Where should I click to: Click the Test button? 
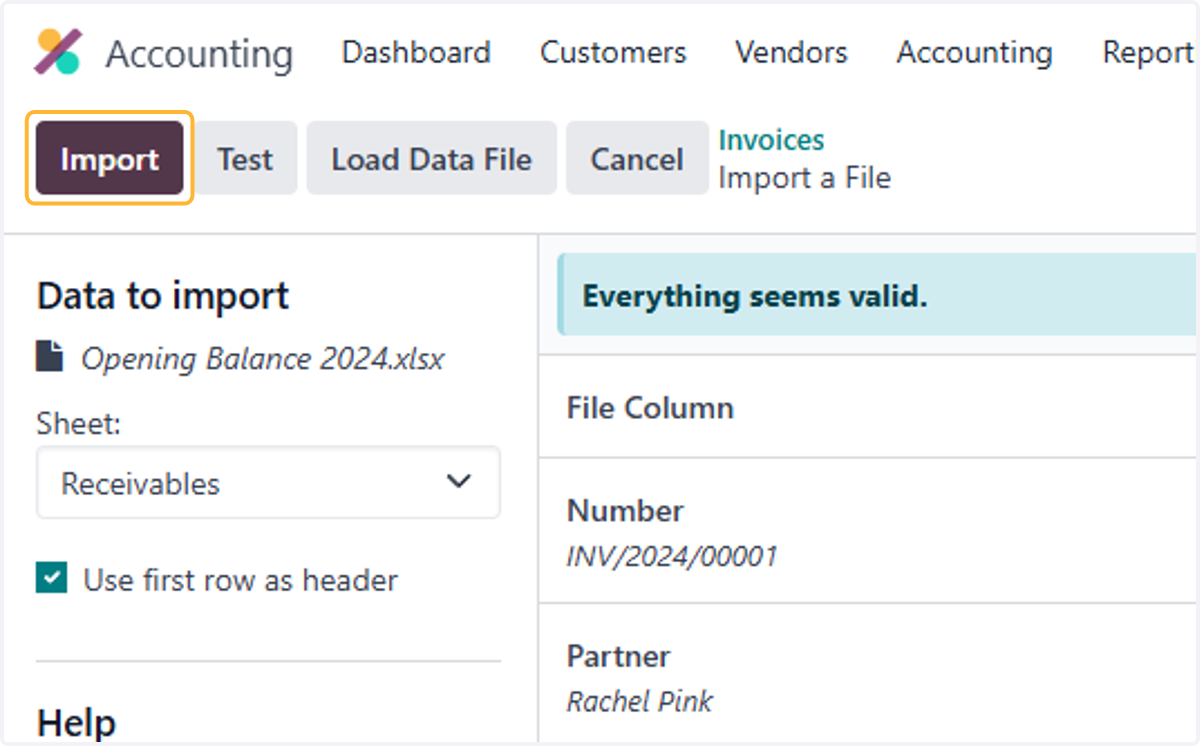(x=245, y=159)
